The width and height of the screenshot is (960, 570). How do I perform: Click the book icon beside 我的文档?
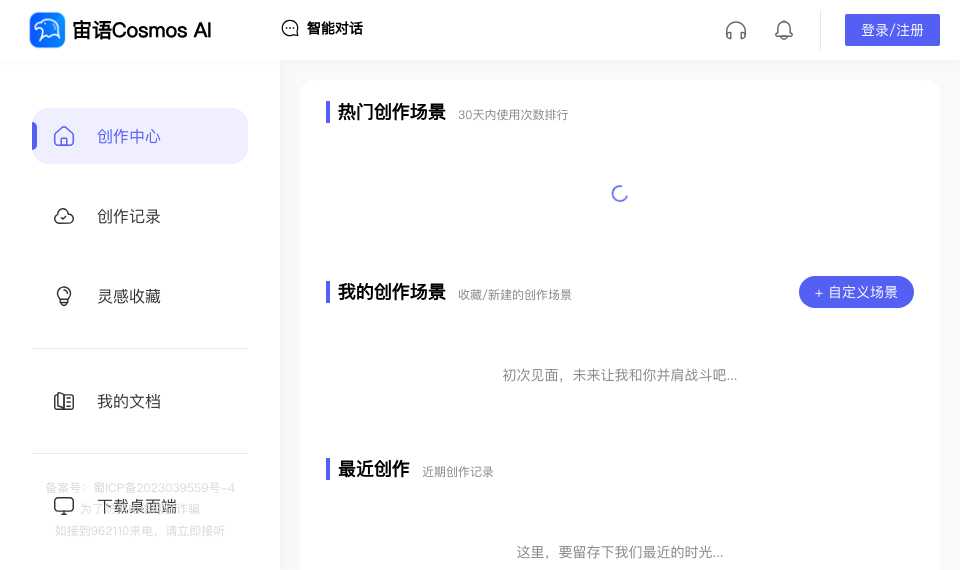tap(64, 401)
